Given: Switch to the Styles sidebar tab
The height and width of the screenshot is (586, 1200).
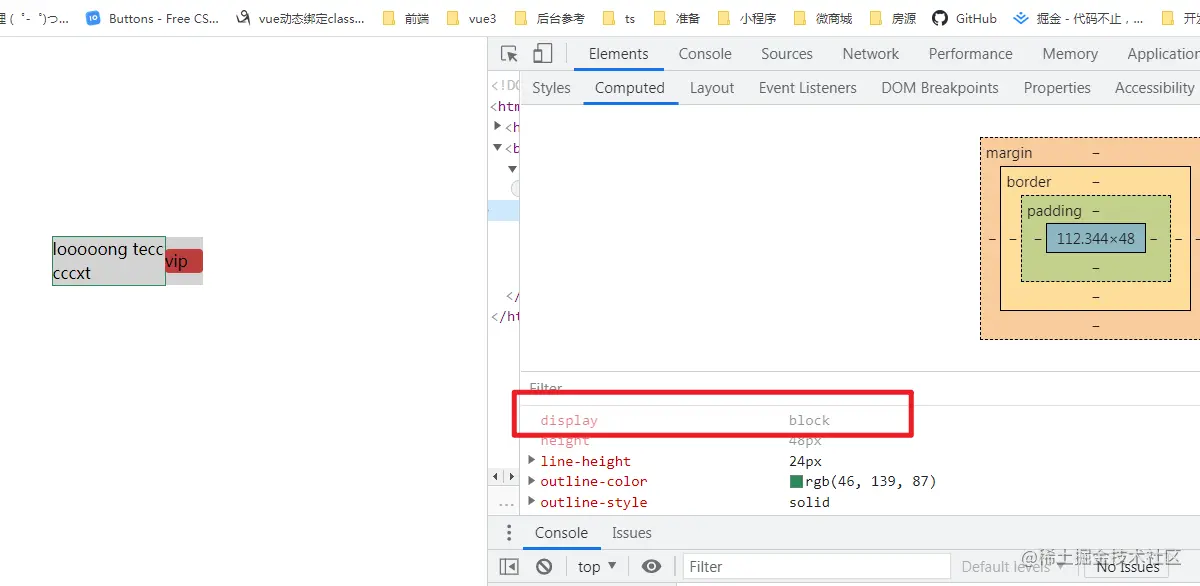Looking at the screenshot, I should tap(551, 88).
